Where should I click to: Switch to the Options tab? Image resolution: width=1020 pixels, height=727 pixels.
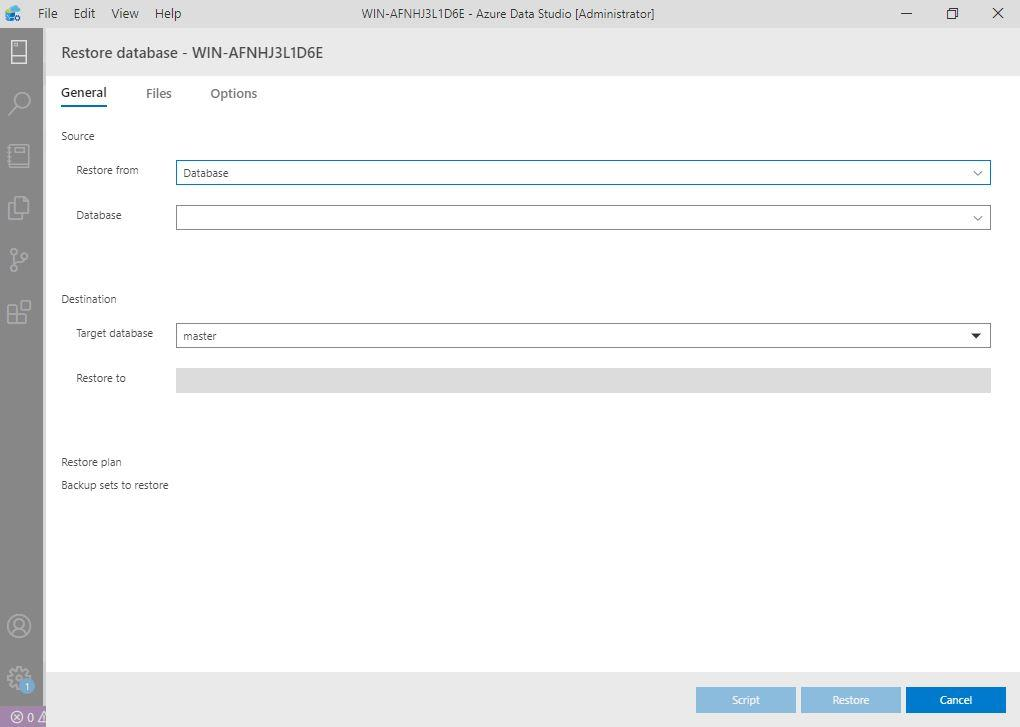[234, 94]
